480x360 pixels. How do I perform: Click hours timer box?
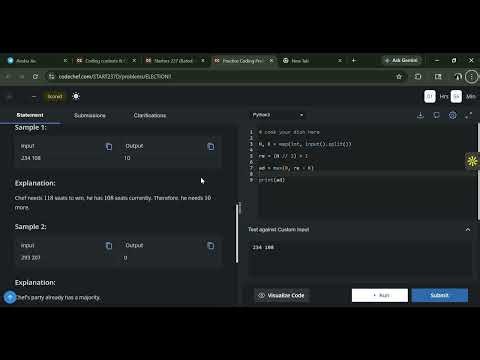pos(430,97)
